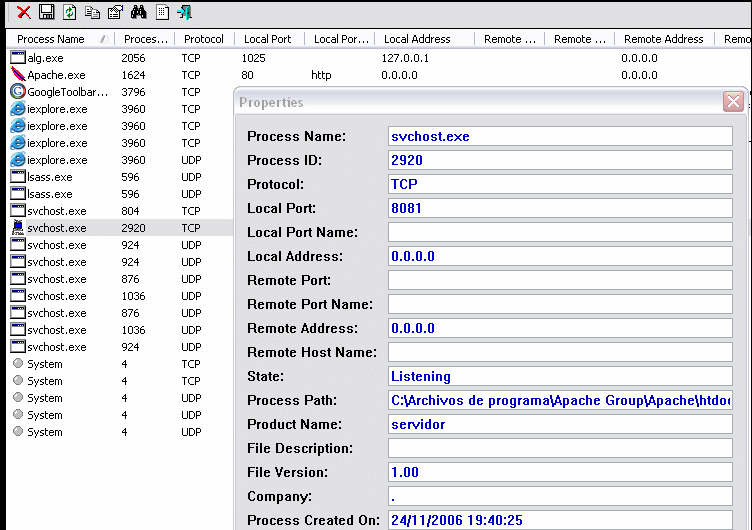Click the Process Path field
The width and height of the screenshot is (752, 530).
560,400
